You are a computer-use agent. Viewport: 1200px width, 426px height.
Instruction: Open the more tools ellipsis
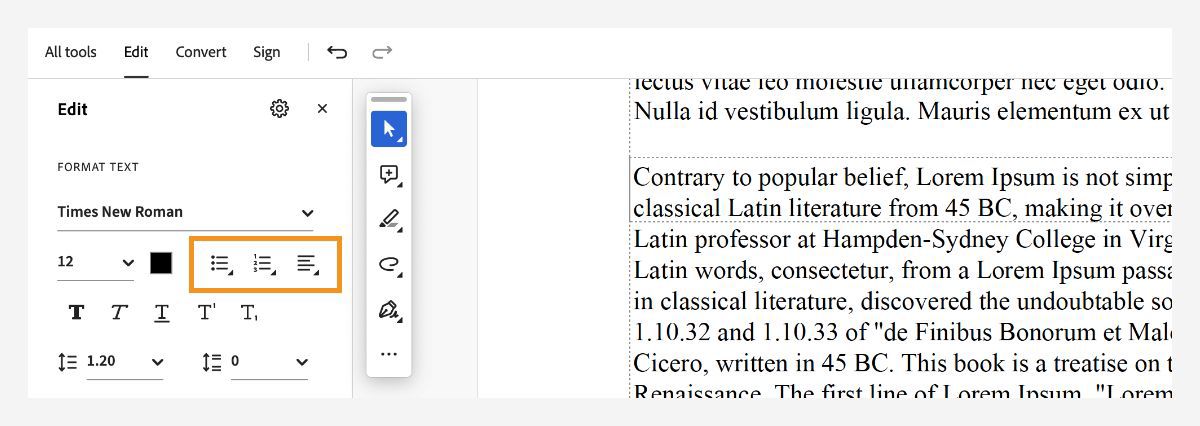(x=389, y=353)
